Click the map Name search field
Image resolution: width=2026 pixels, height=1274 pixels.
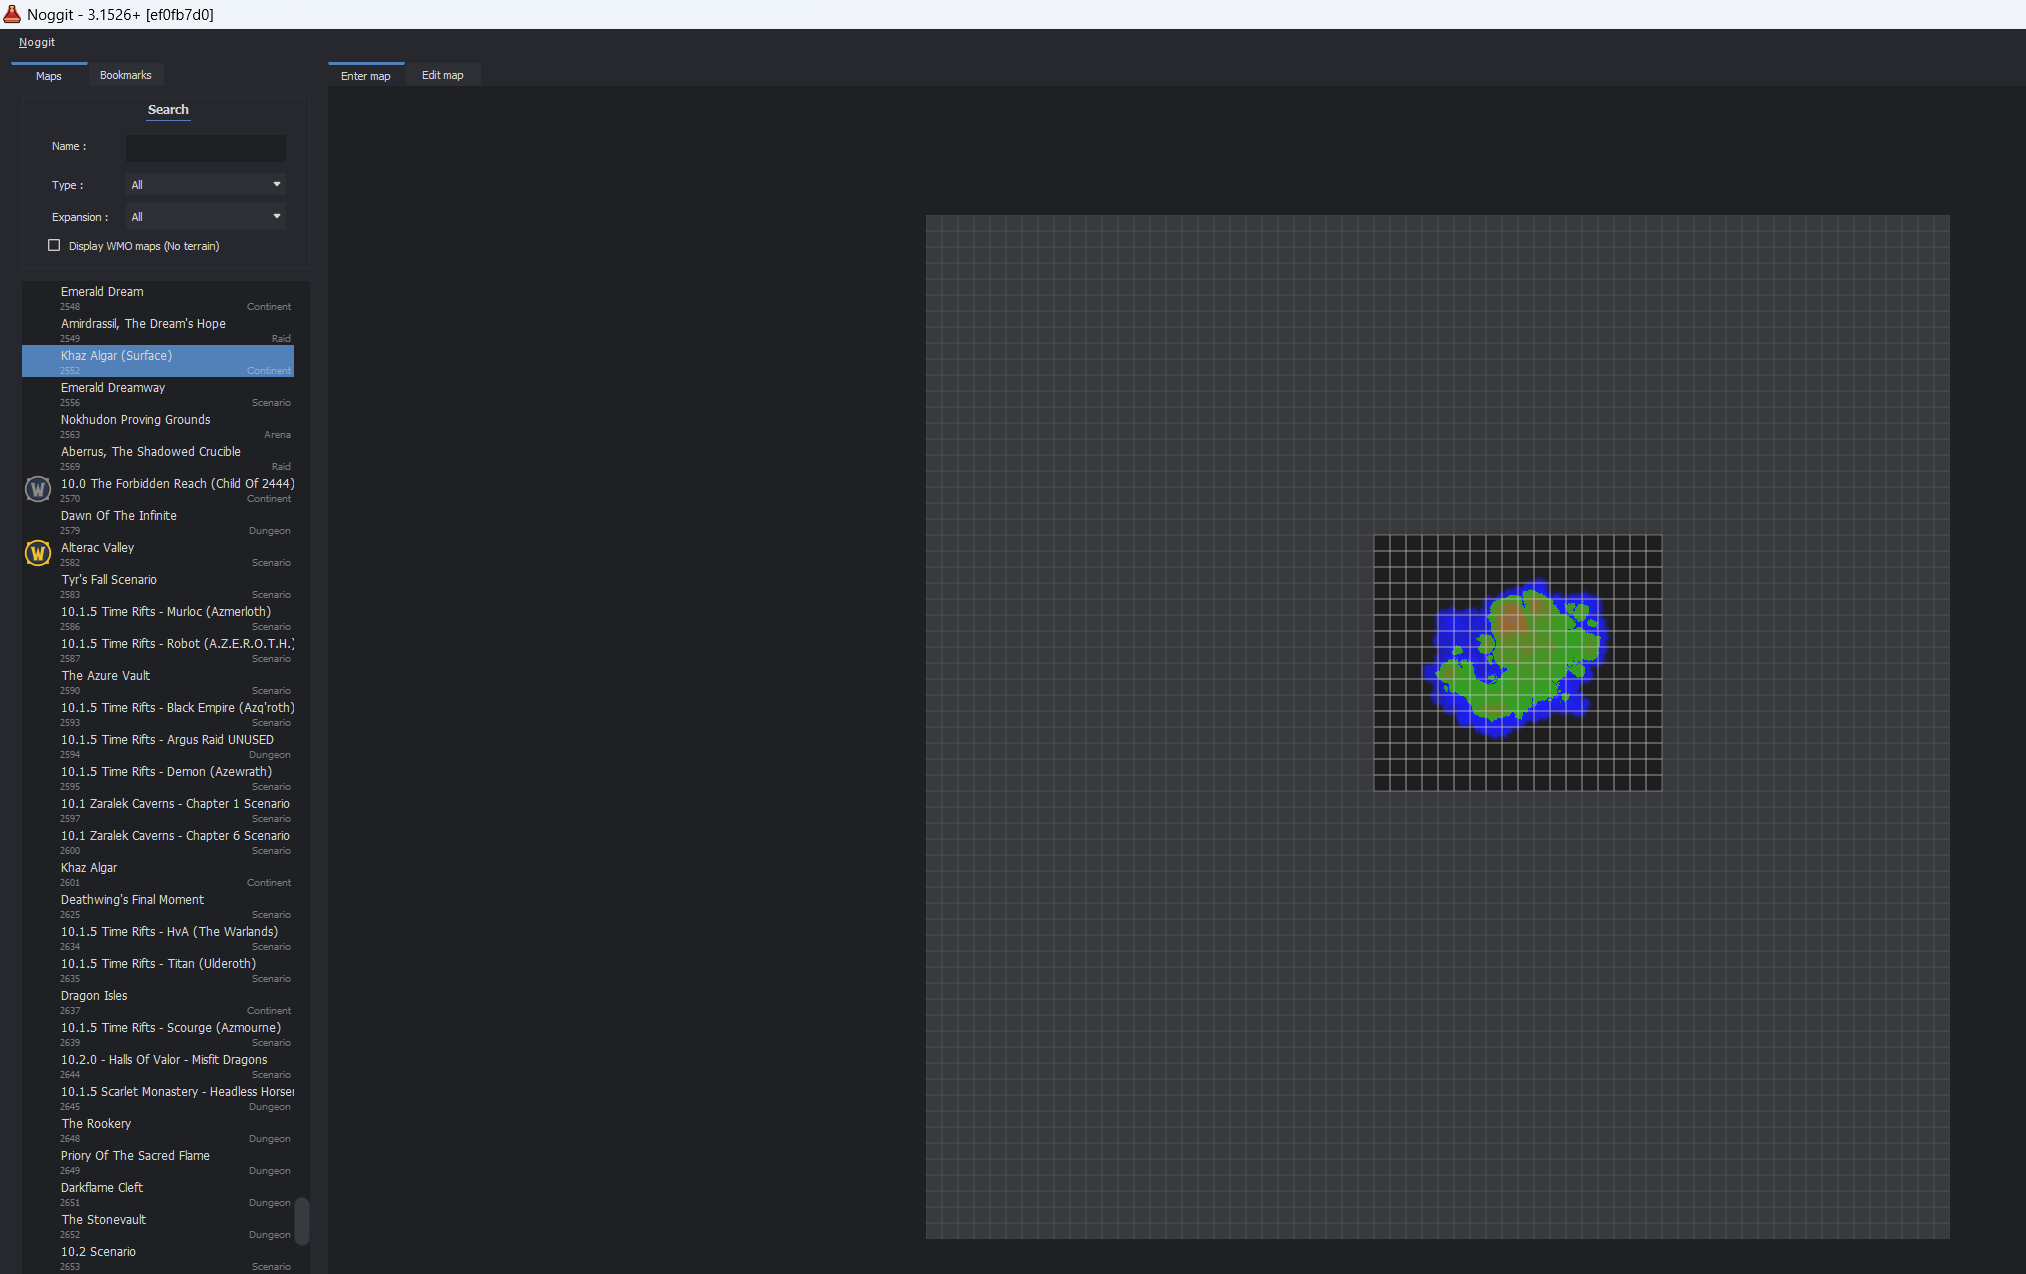[x=206, y=148]
